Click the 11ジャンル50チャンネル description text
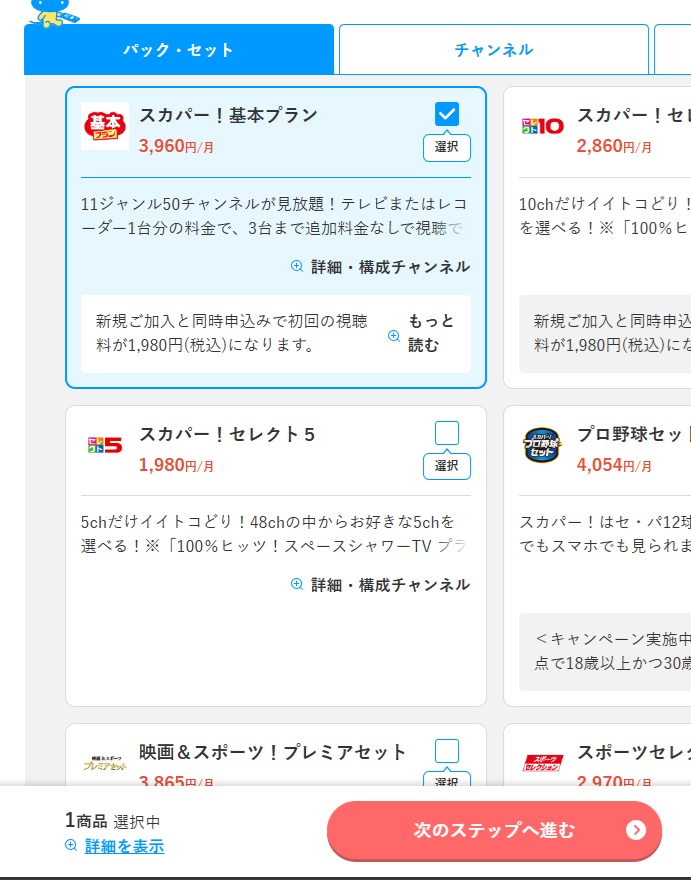The width and height of the screenshot is (691, 880). [274, 216]
